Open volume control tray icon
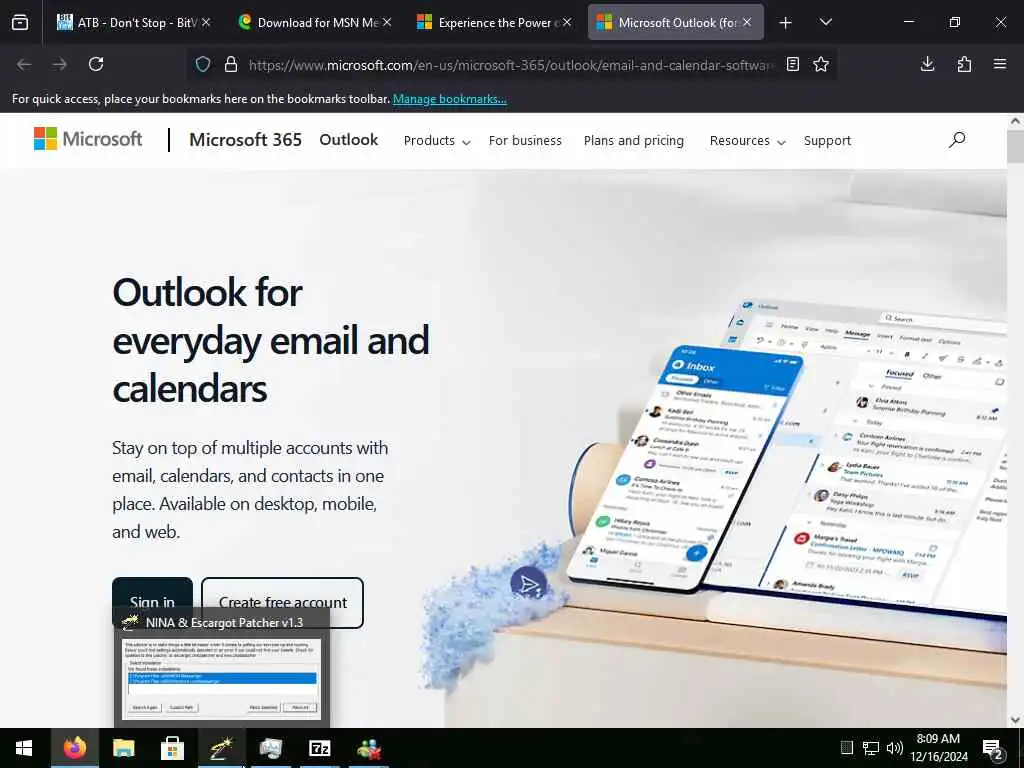Screen dimensions: 1024x768 click(895, 748)
